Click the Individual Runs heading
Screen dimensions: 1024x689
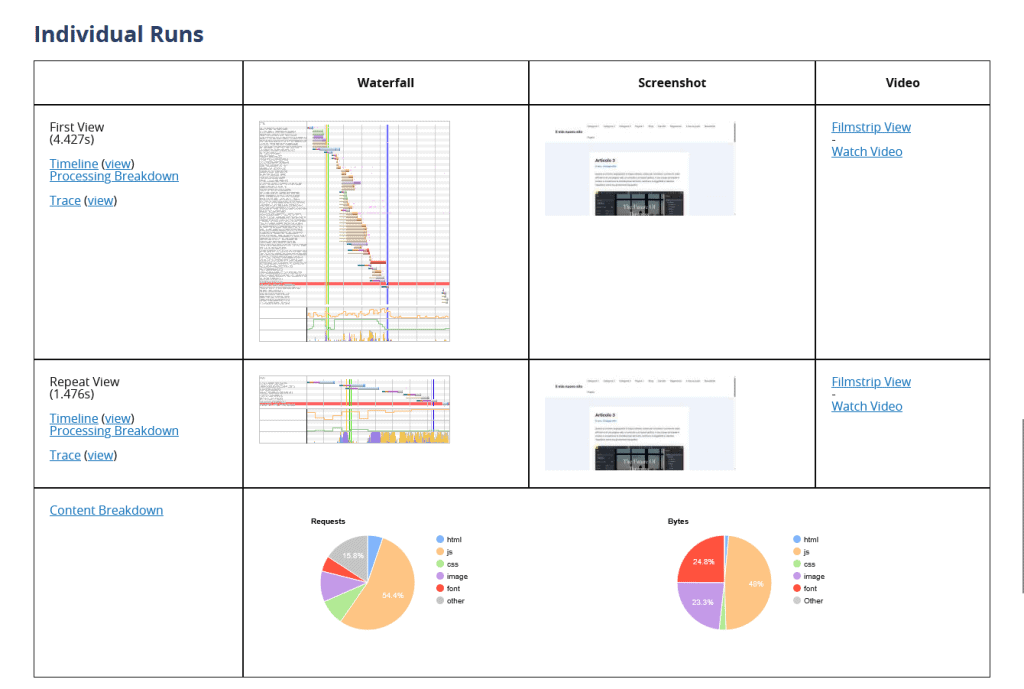pyautogui.click(x=119, y=34)
